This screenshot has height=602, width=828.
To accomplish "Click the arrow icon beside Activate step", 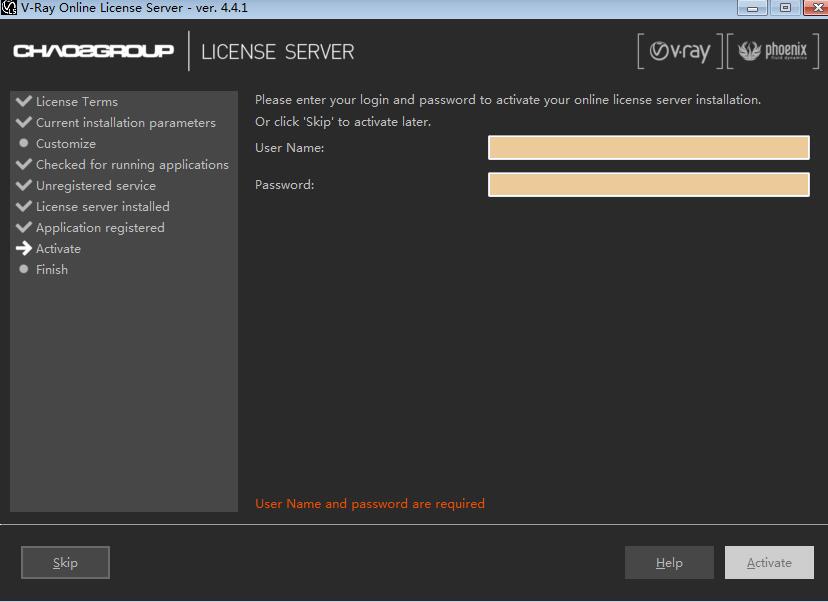I will click(24, 248).
